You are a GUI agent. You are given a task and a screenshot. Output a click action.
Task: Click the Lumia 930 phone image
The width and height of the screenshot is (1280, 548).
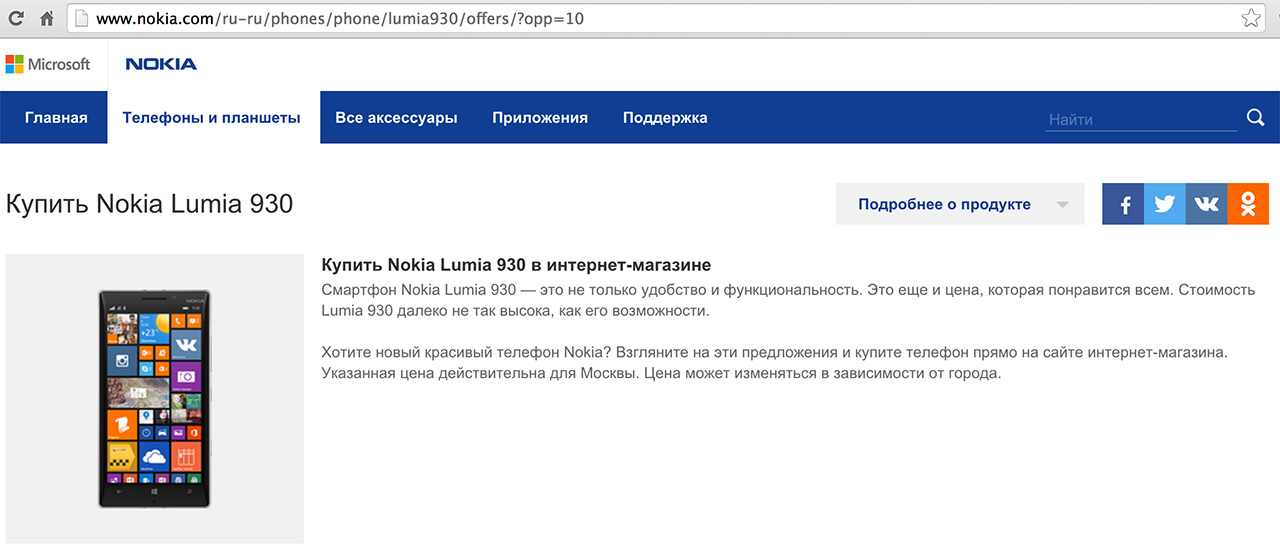[155, 398]
